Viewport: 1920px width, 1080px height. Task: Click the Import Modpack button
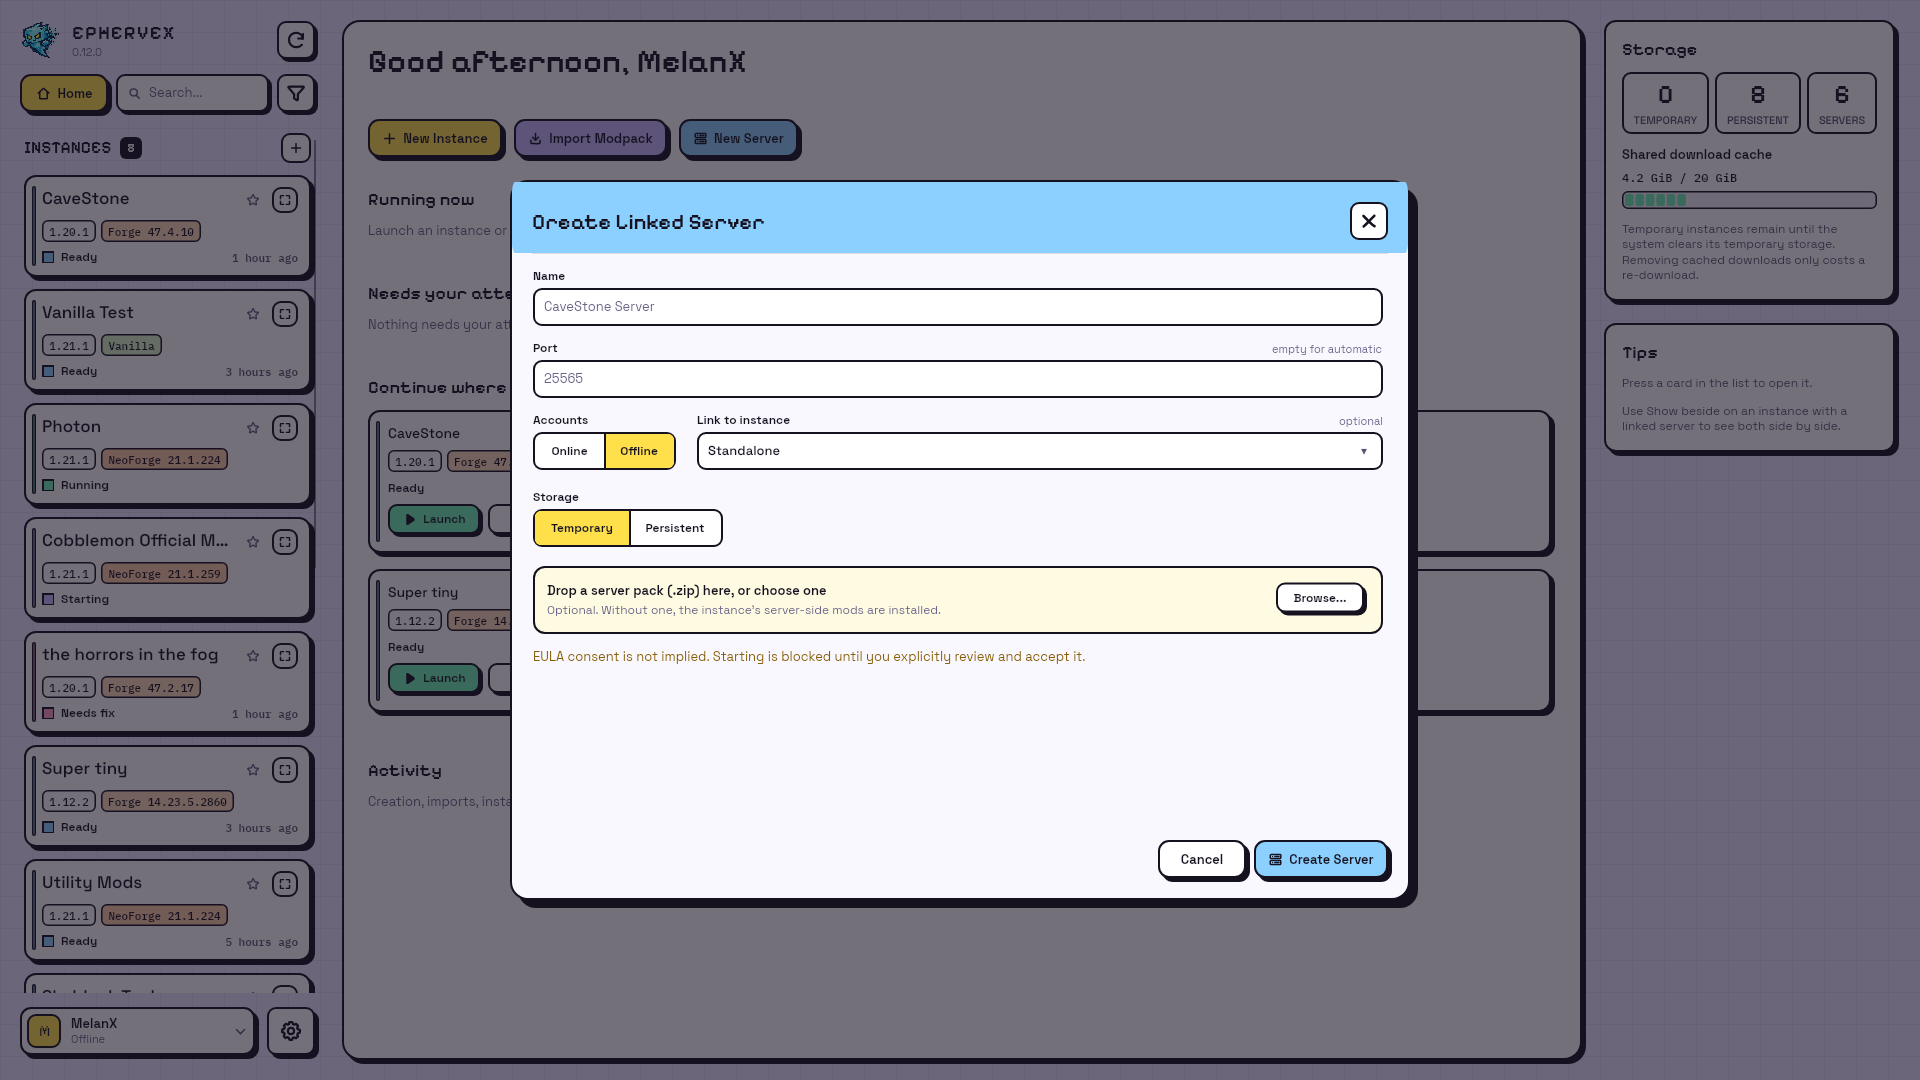590,139
